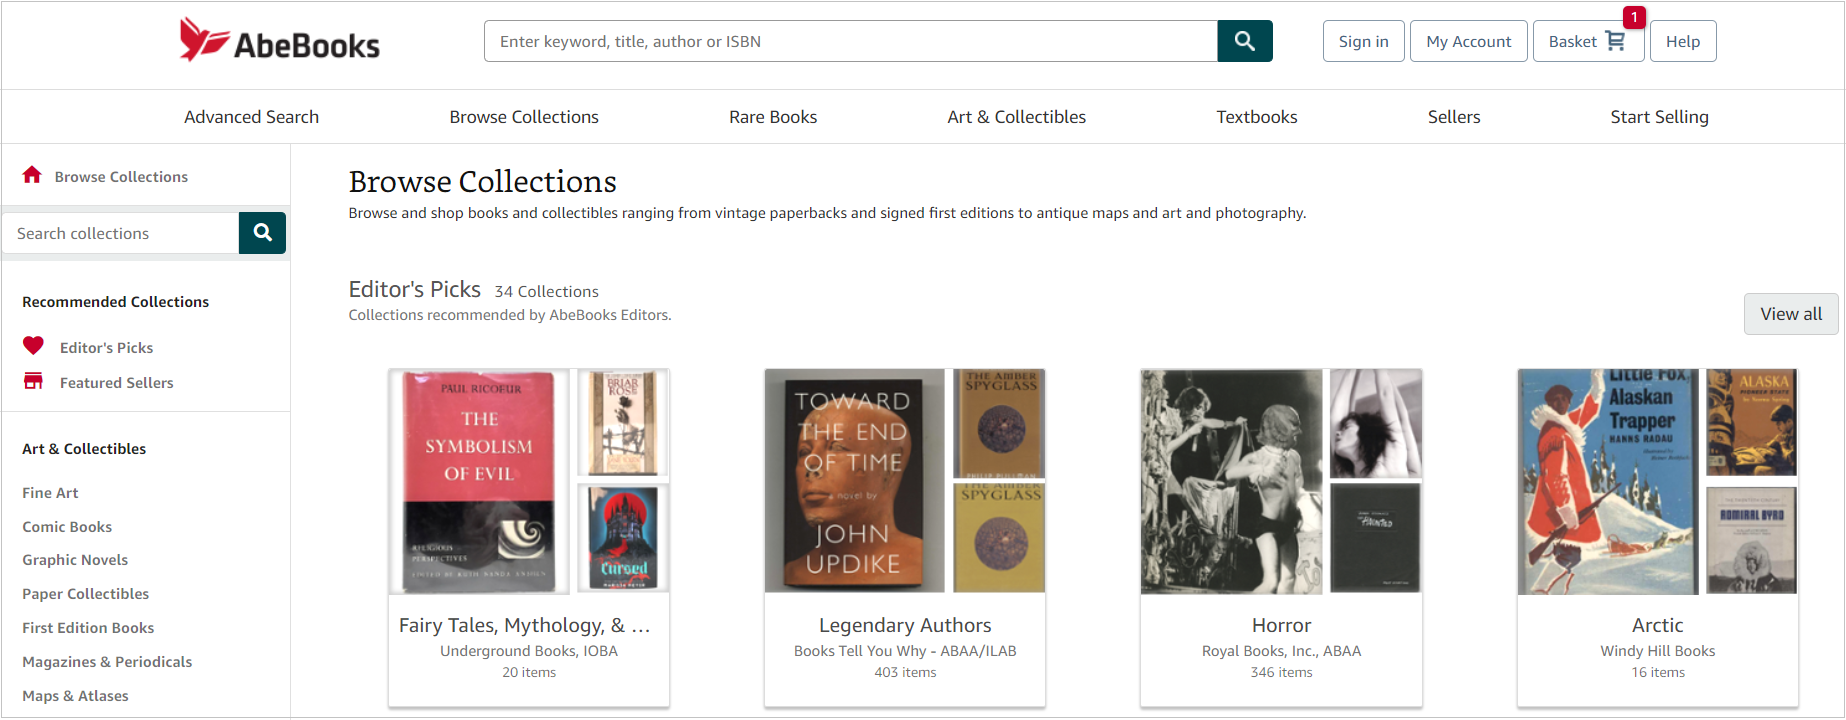Click the View all button
The image size is (1846, 720).
[1791, 314]
